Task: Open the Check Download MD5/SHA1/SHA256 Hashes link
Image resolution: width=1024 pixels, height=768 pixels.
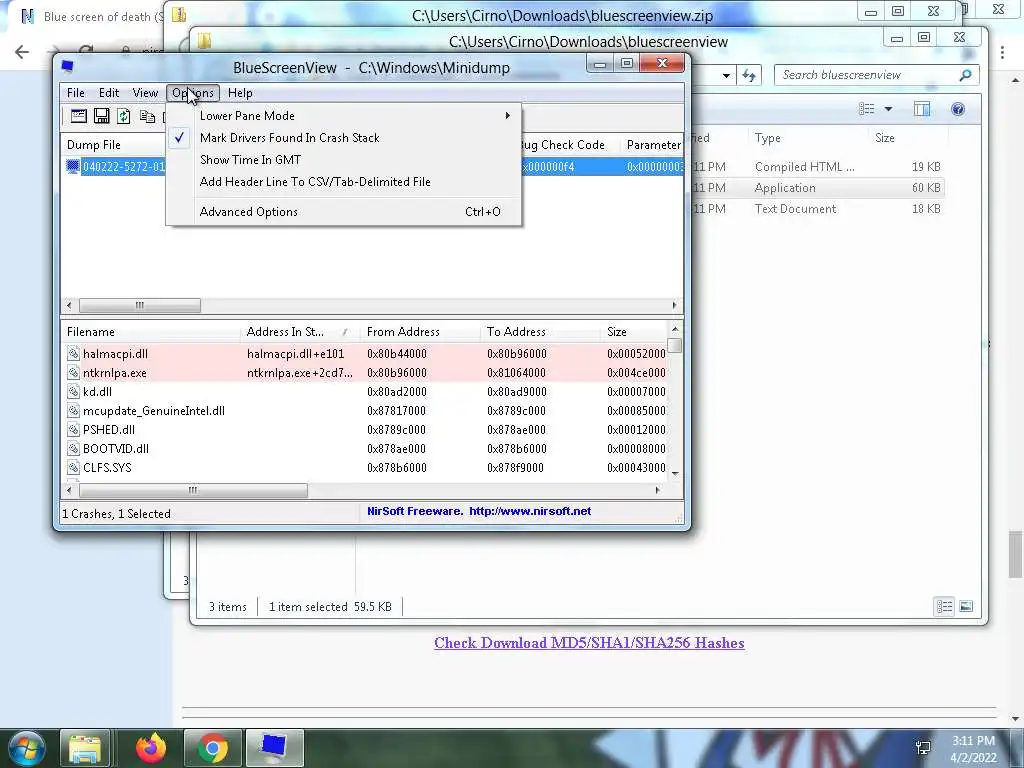Action: [x=589, y=643]
